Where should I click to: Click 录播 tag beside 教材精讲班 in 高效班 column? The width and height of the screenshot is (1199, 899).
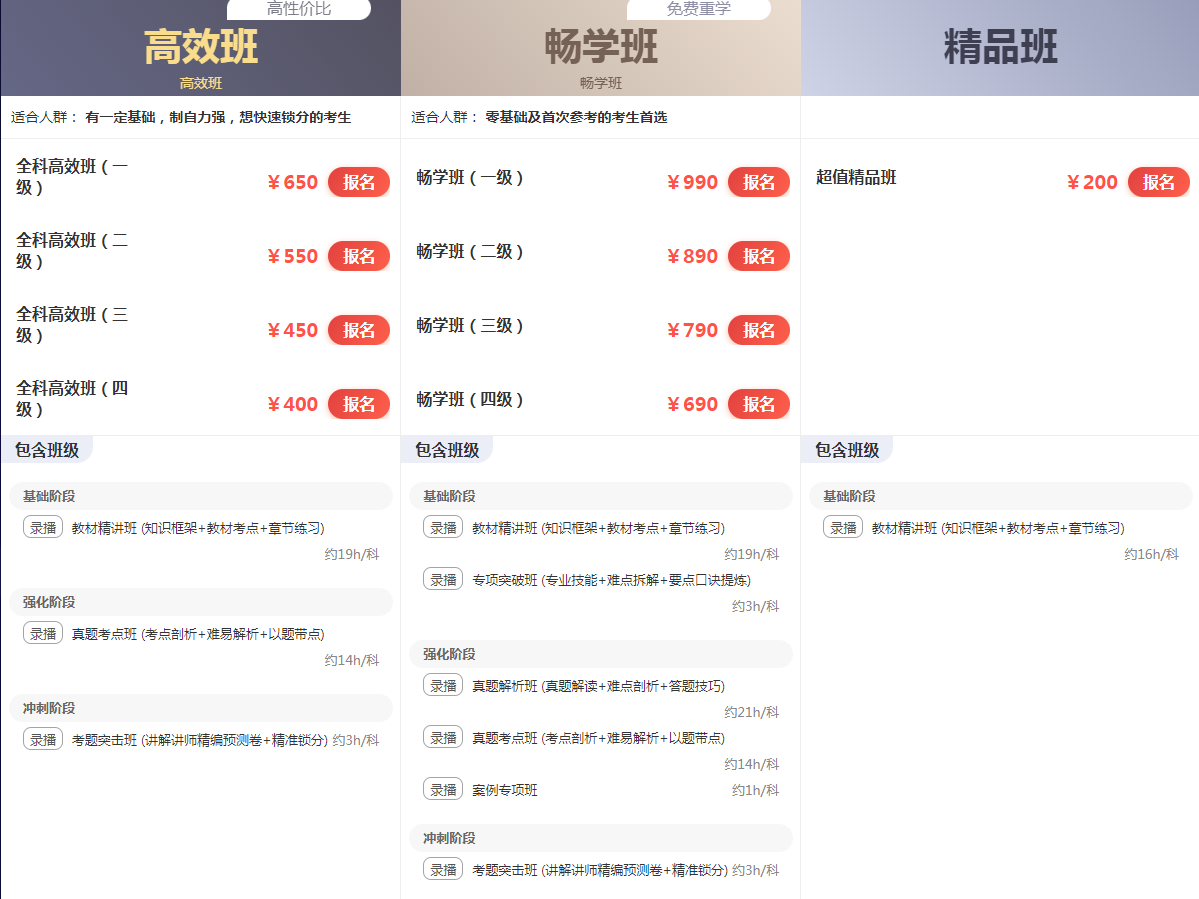click(x=44, y=528)
